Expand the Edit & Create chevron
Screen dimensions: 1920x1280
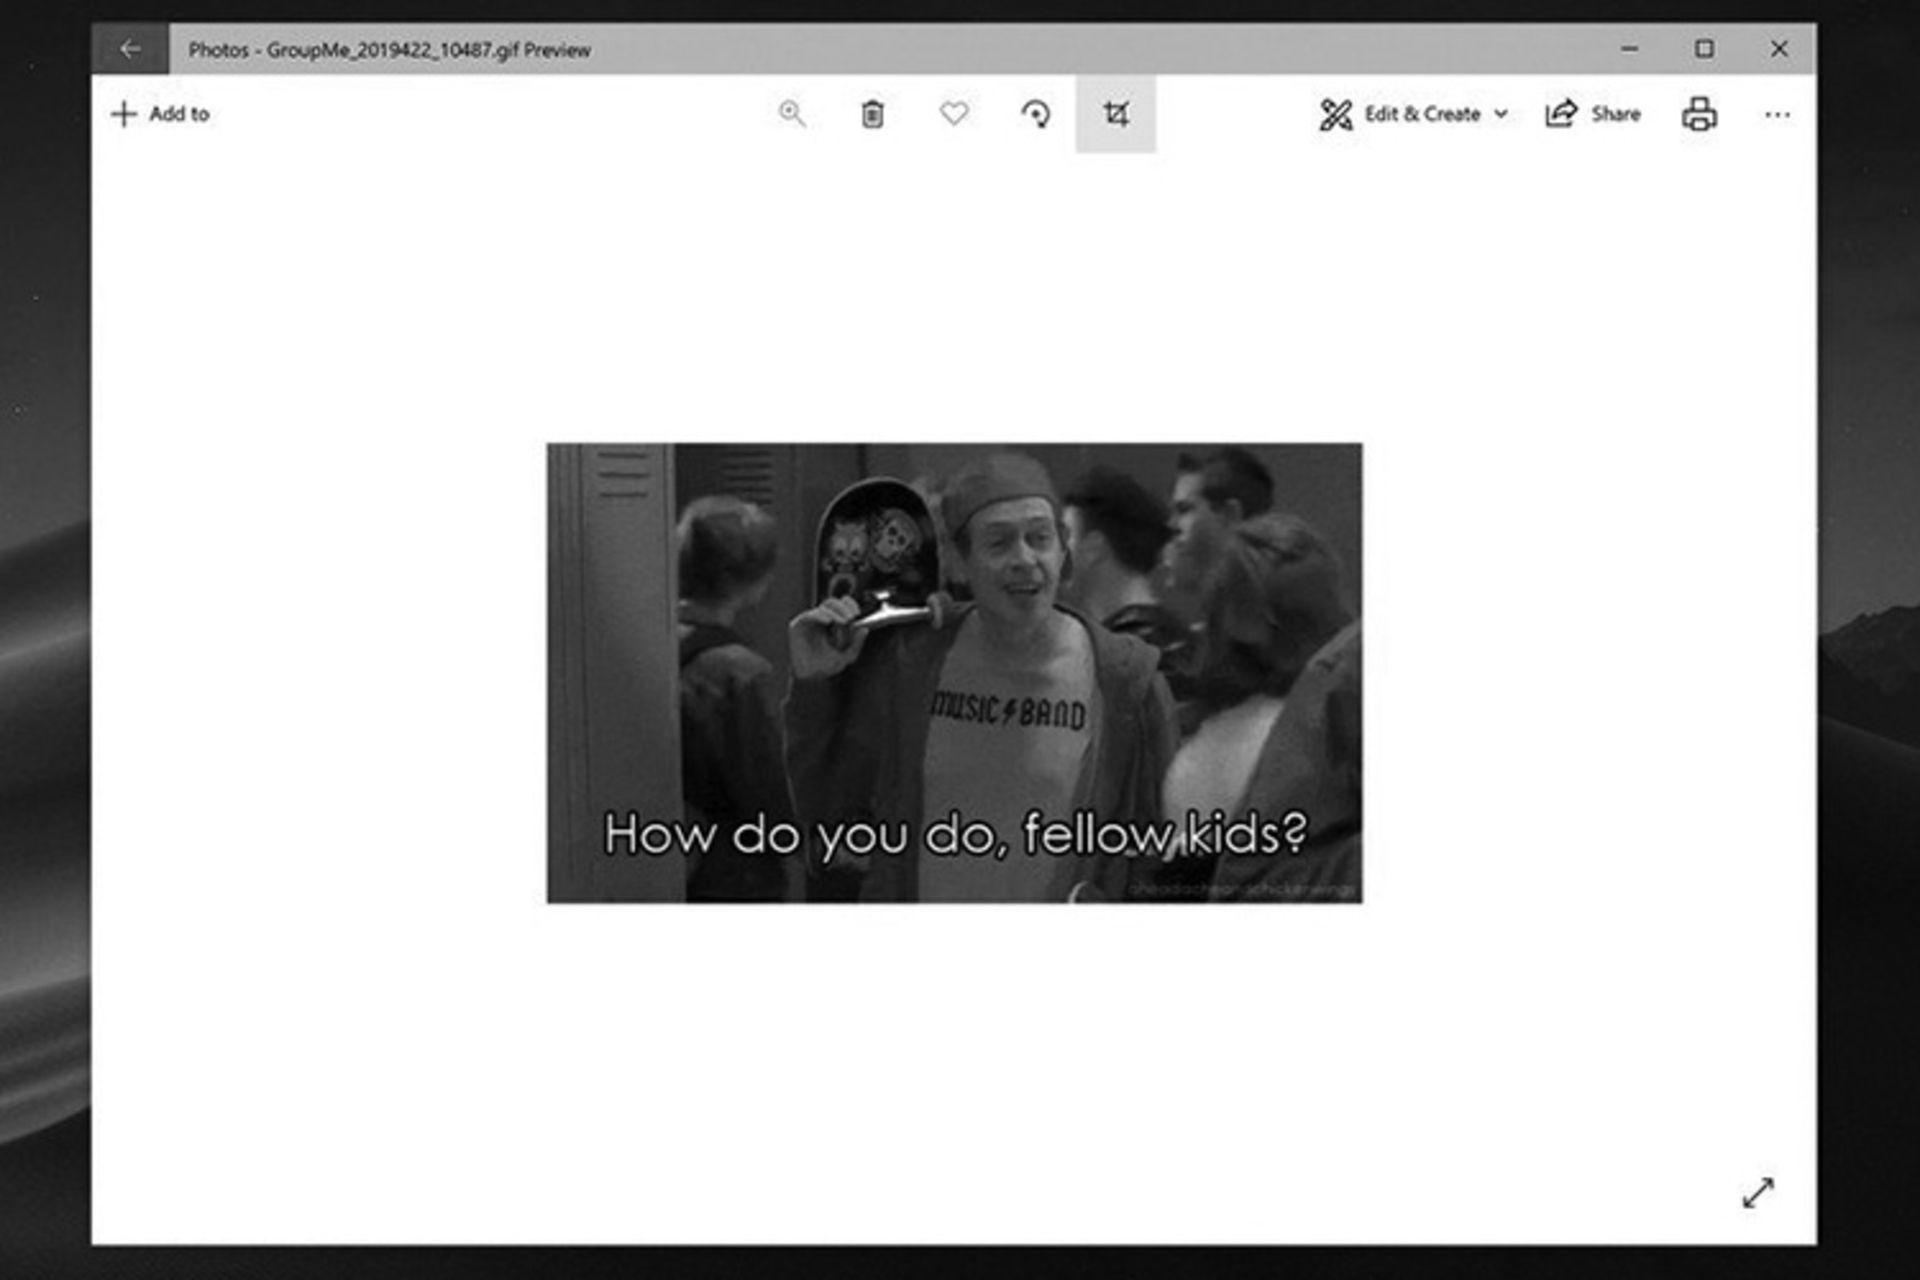click(1501, 114)
